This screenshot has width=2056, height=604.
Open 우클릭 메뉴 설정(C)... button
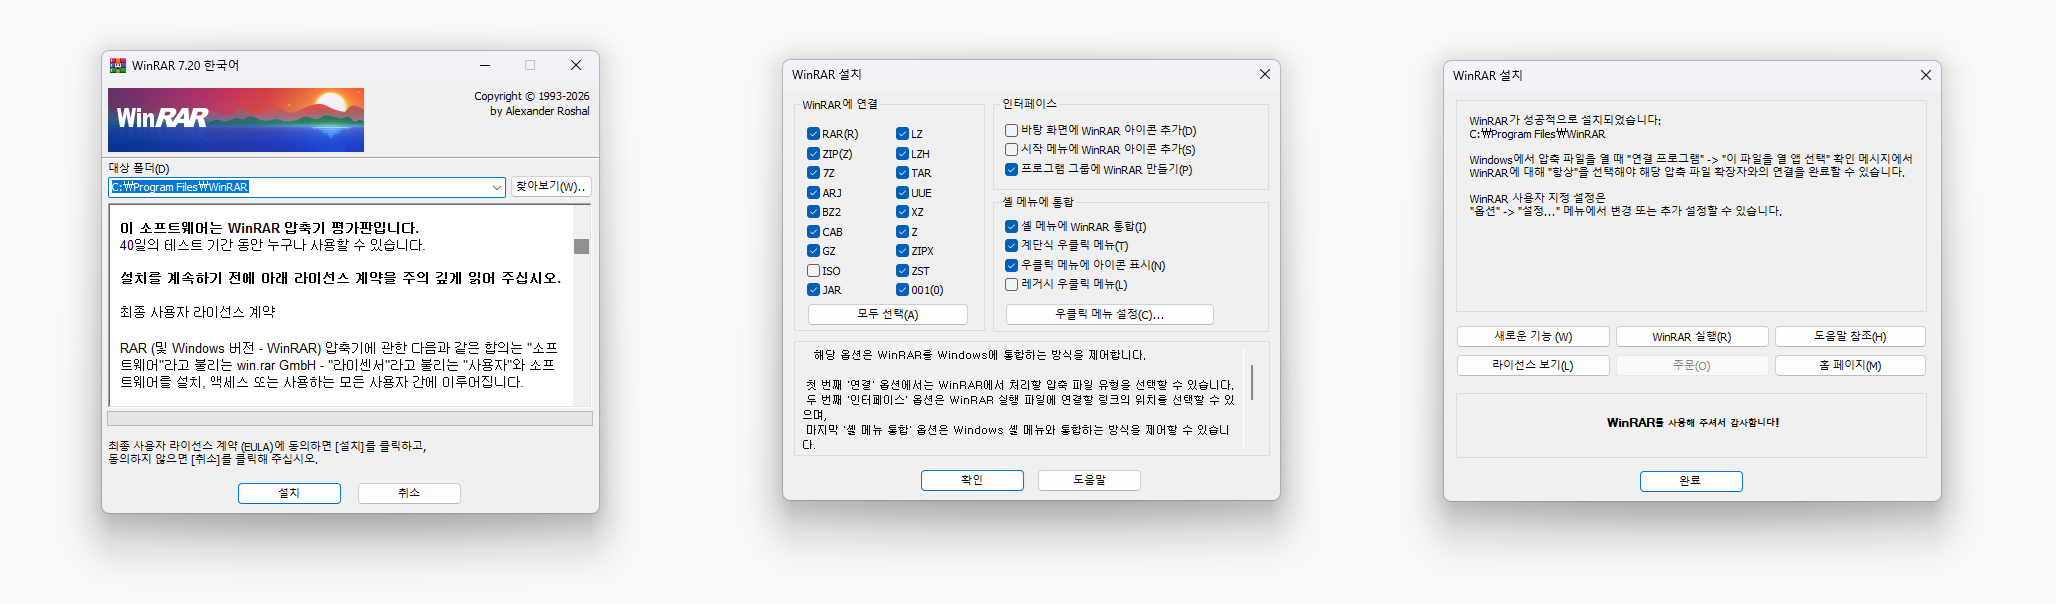[x=1109, y=314]
